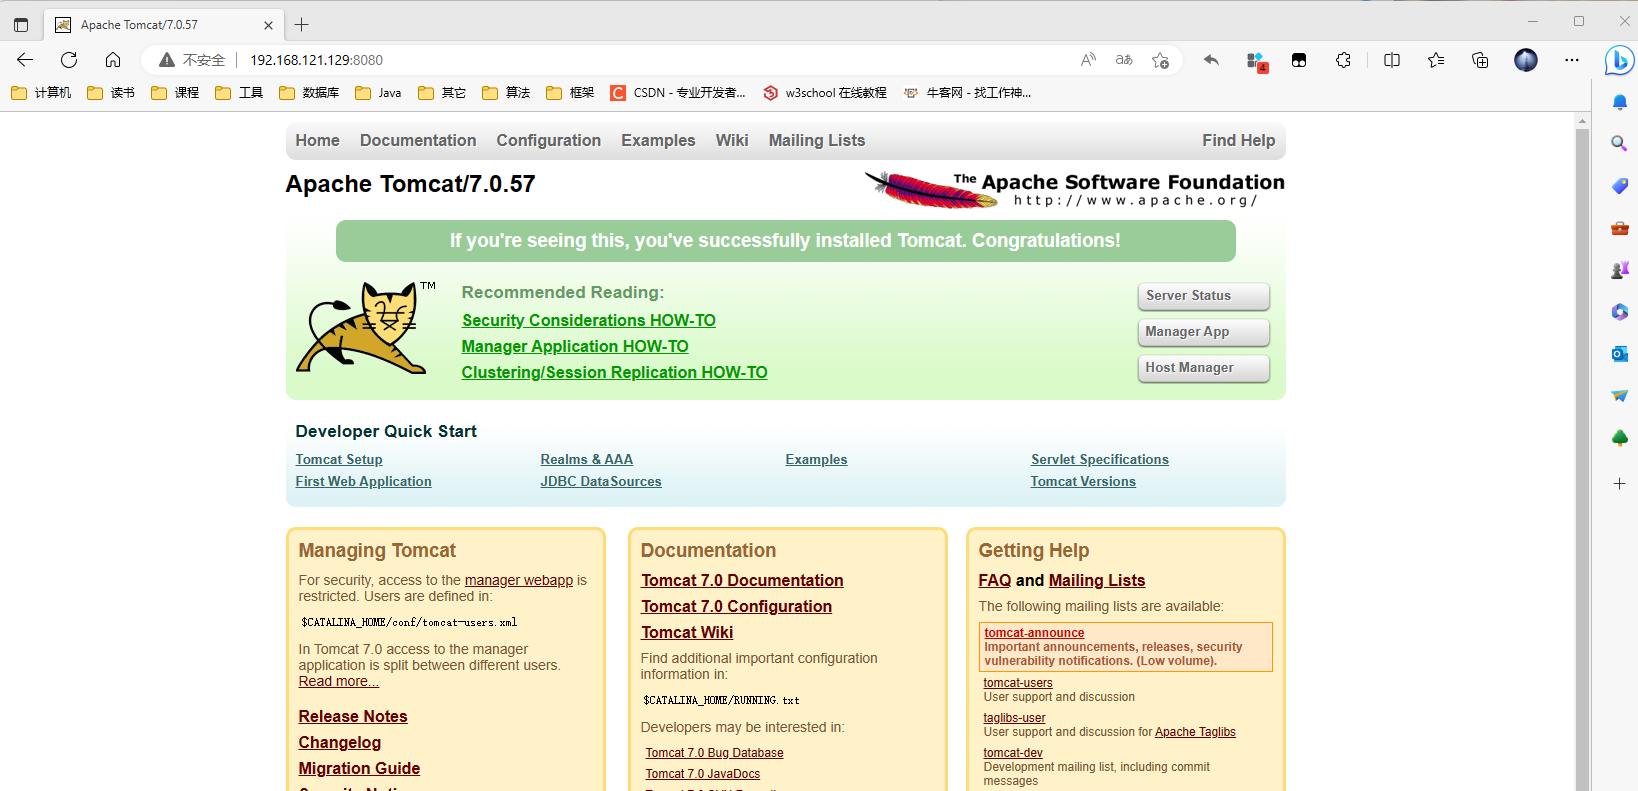Expand the 数据库 bookmarks folder

tap(309, 93)
